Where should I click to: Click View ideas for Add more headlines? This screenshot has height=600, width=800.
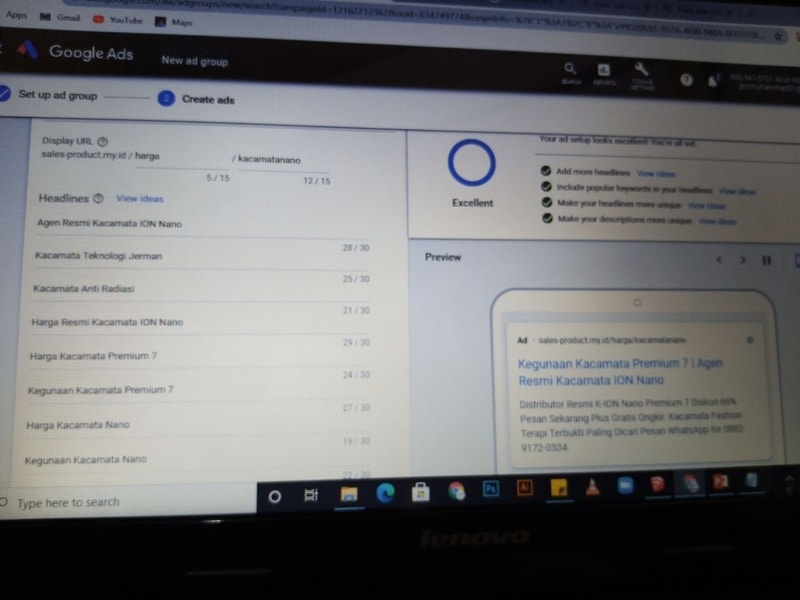(x=657, y=173)
